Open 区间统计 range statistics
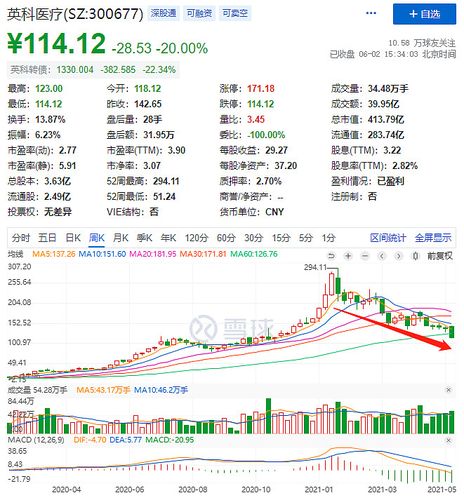Screen dimensions: 464x500 [x=388, y=238]
